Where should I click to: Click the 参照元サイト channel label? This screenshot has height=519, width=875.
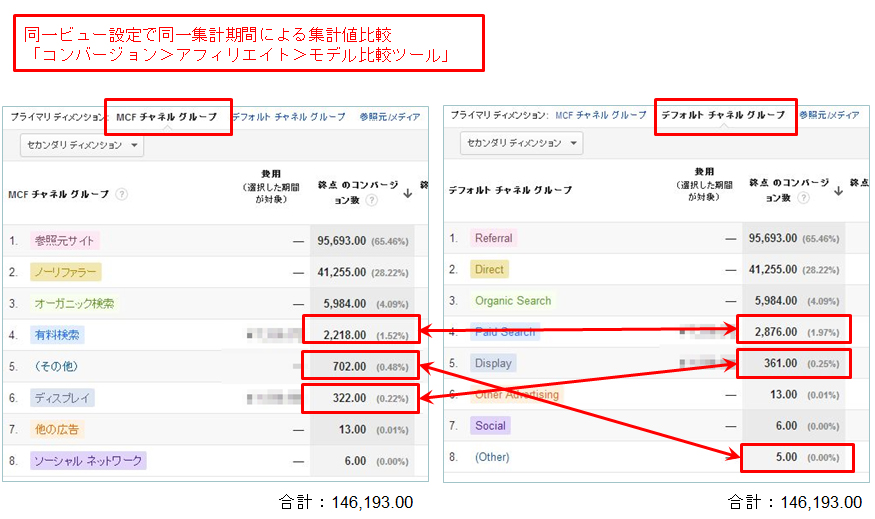pyautogui.click(x=65, y=241)
